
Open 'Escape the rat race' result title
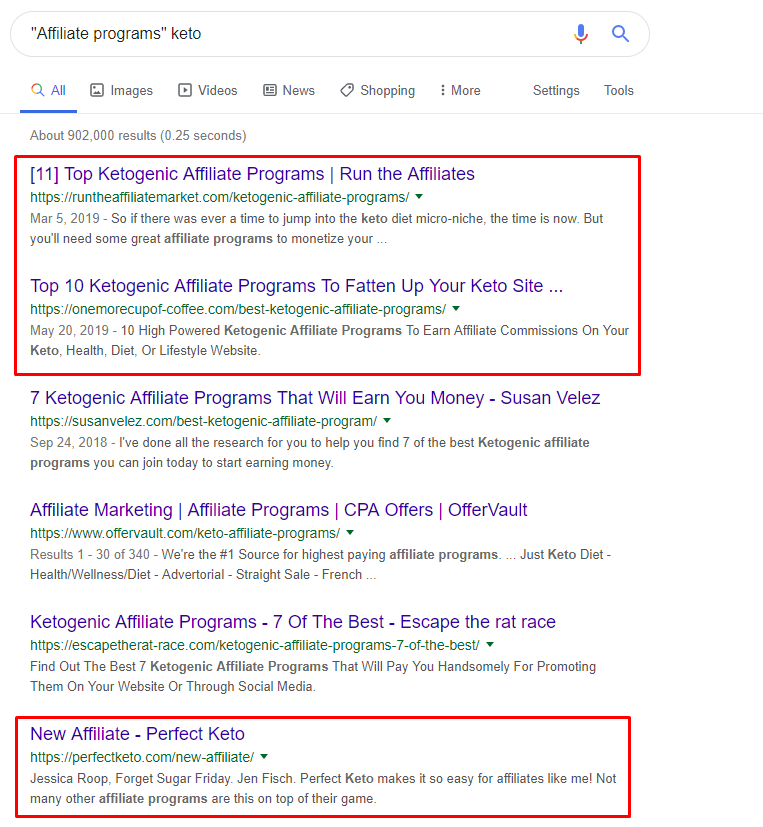(x=293, y=622)
